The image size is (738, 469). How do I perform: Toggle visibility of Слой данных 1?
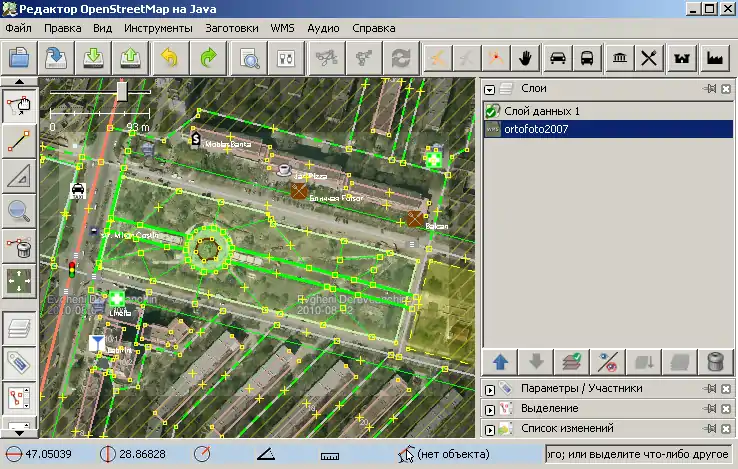492,111
